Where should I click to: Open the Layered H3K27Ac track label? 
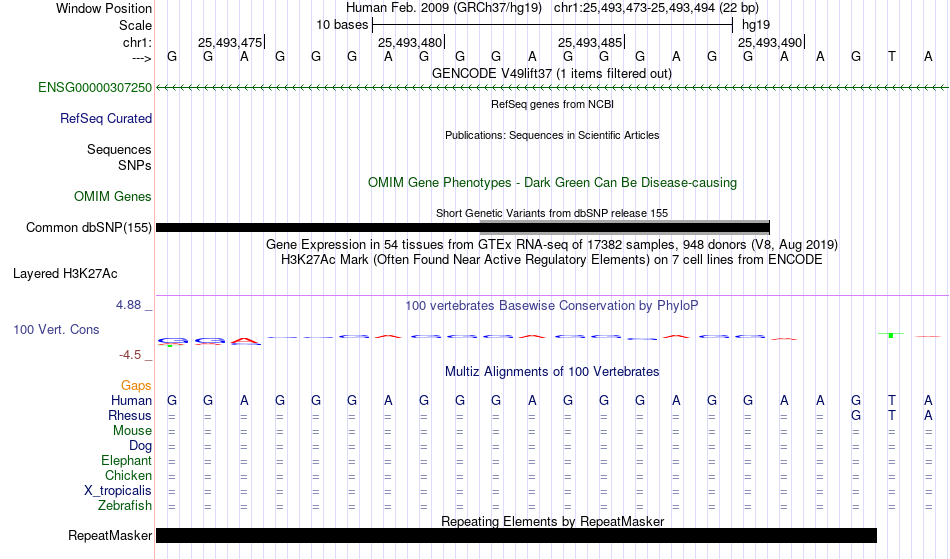(65, 273)
